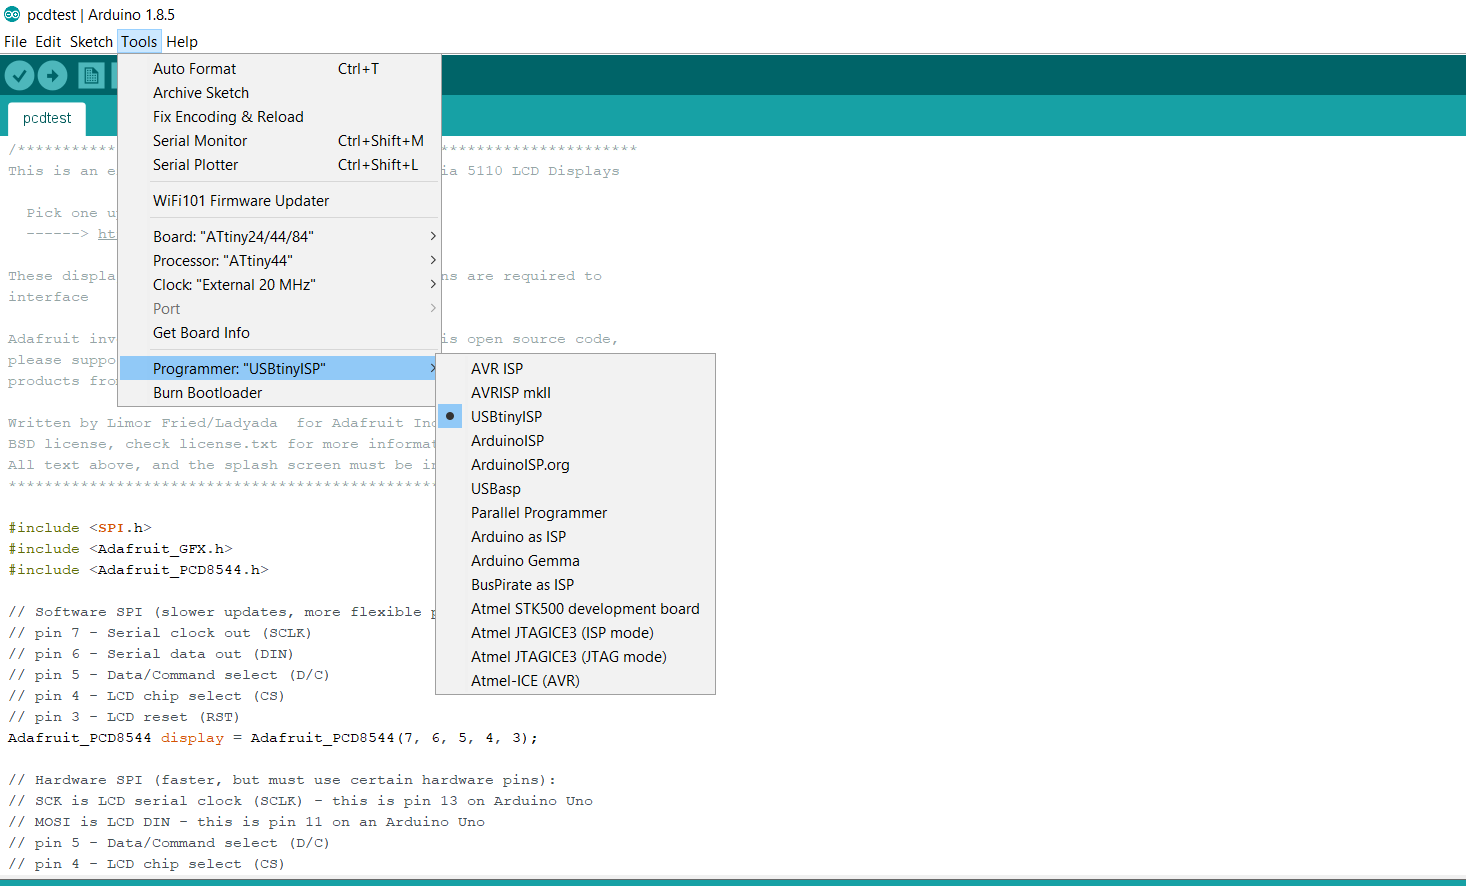
Task: Open the Serial Plotter
Action: 279,165
